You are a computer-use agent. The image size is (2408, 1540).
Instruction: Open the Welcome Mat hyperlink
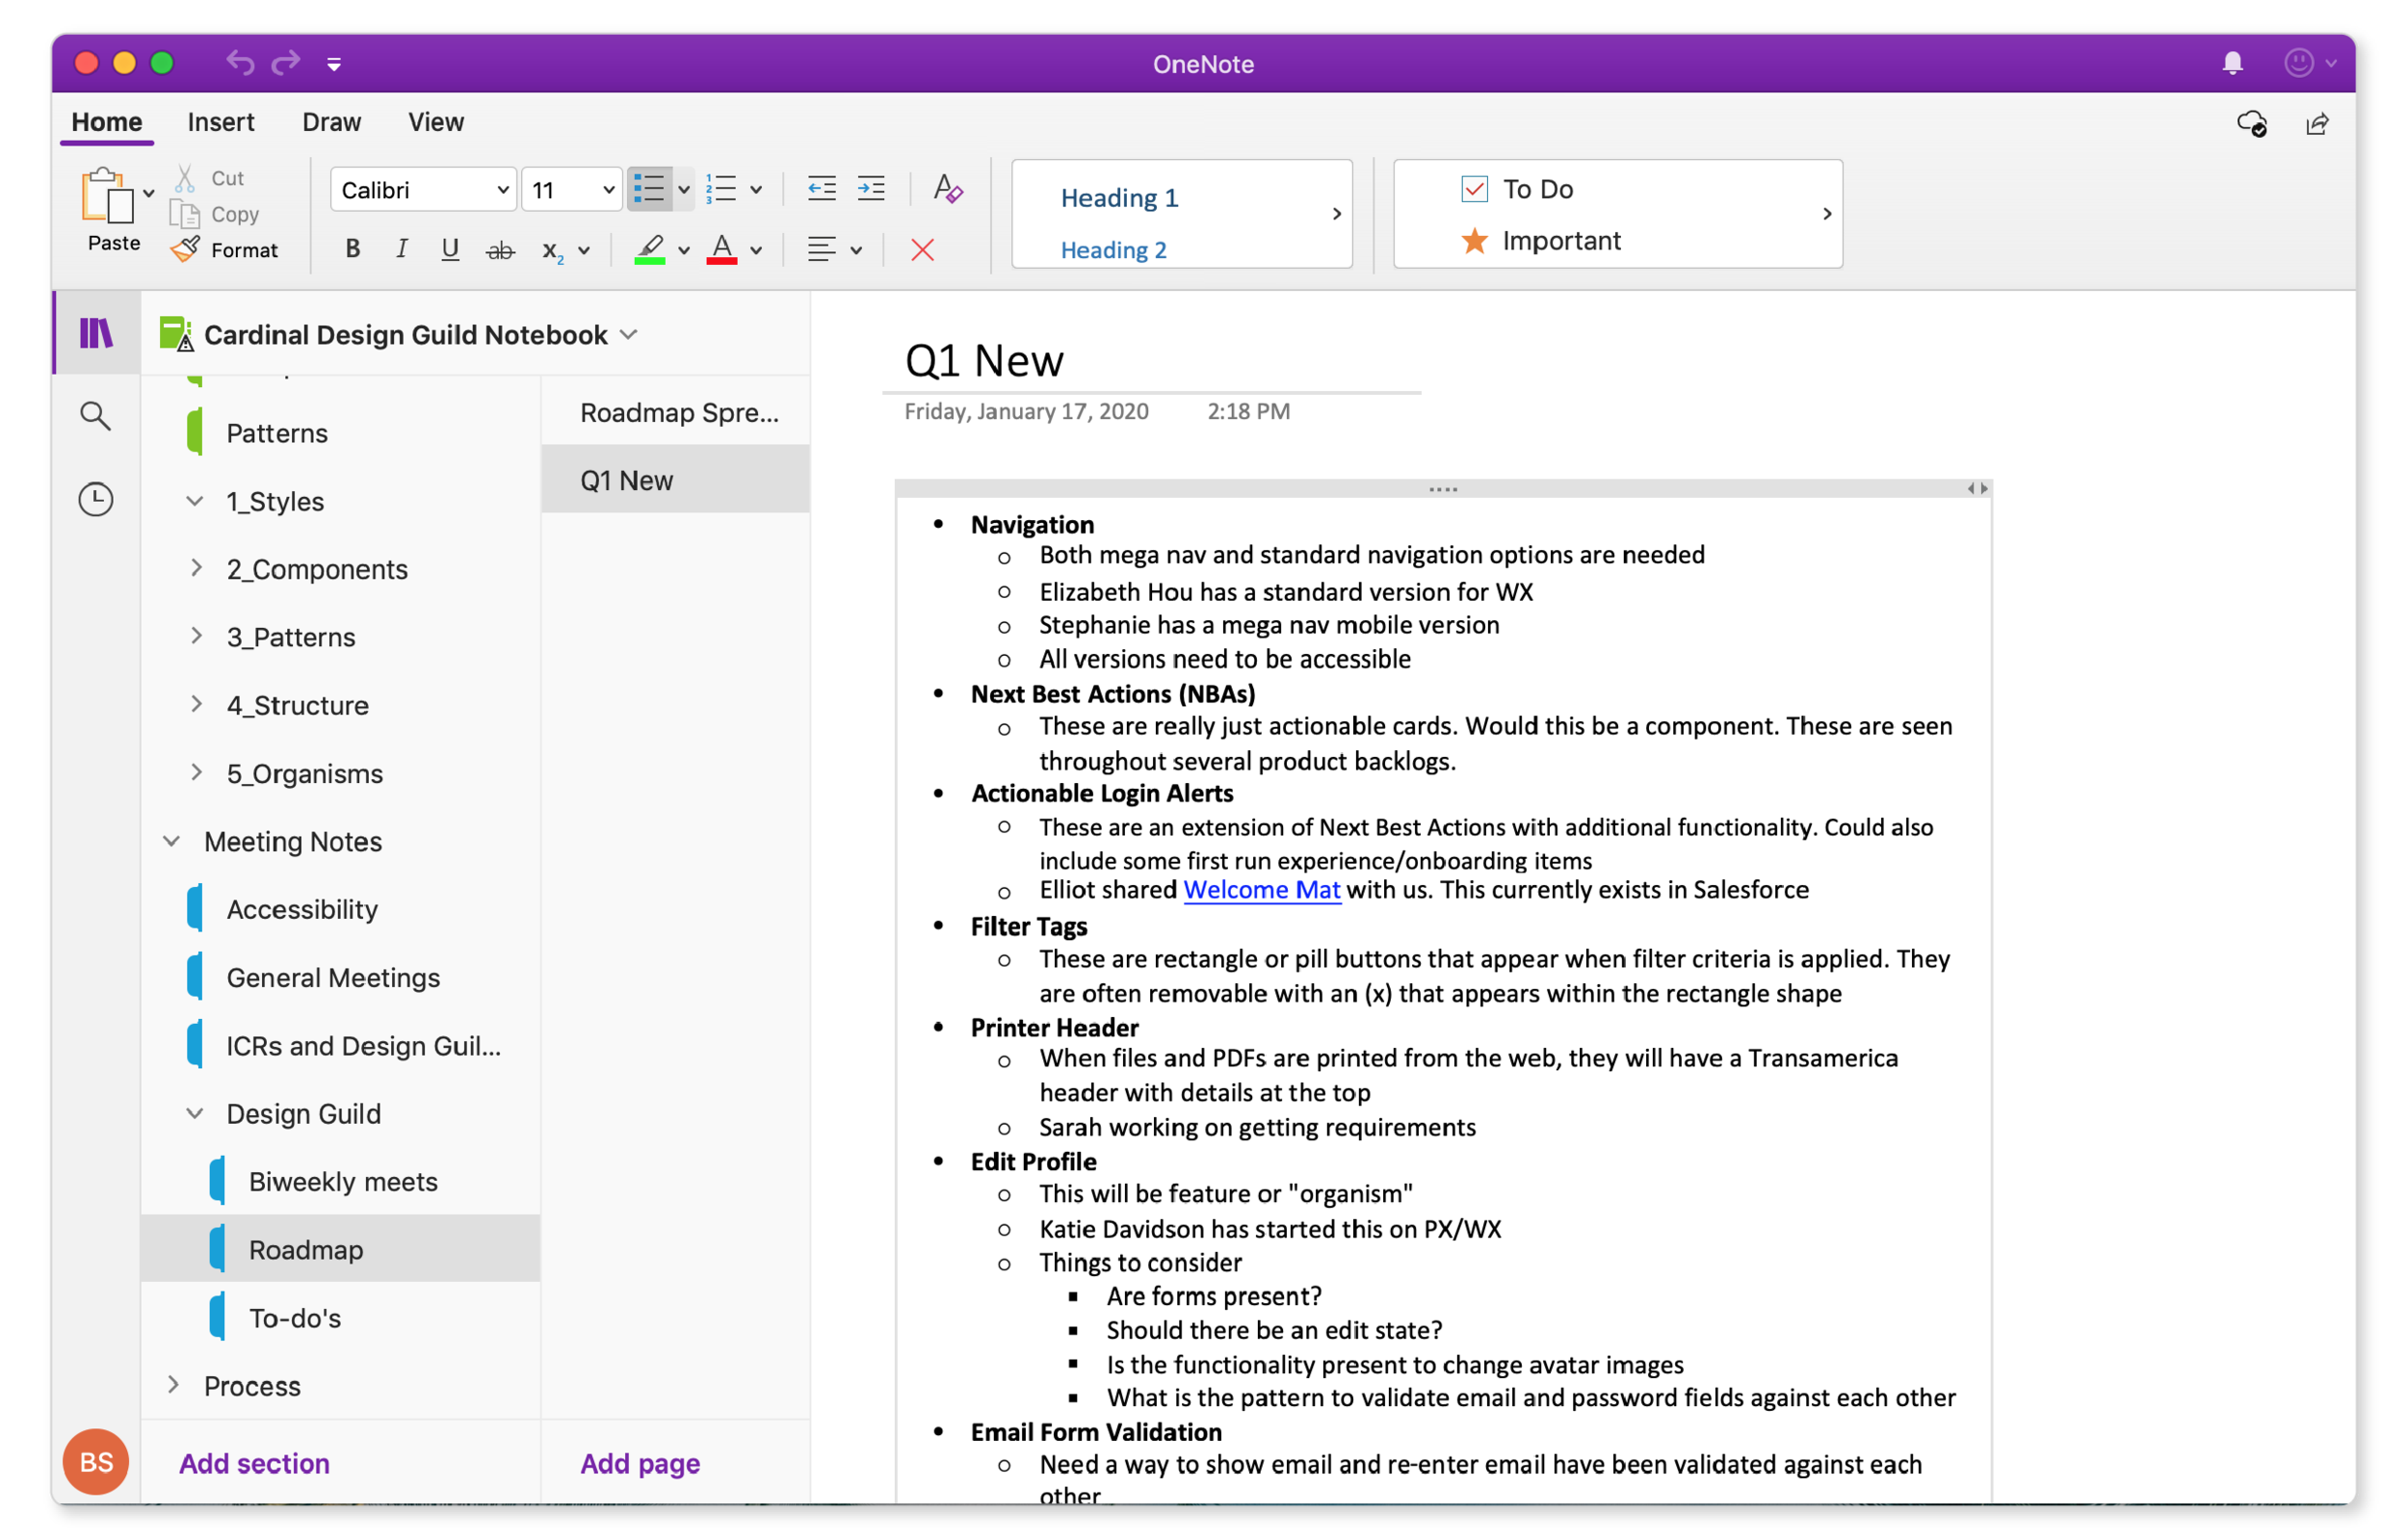click(x=1261, y=889)
